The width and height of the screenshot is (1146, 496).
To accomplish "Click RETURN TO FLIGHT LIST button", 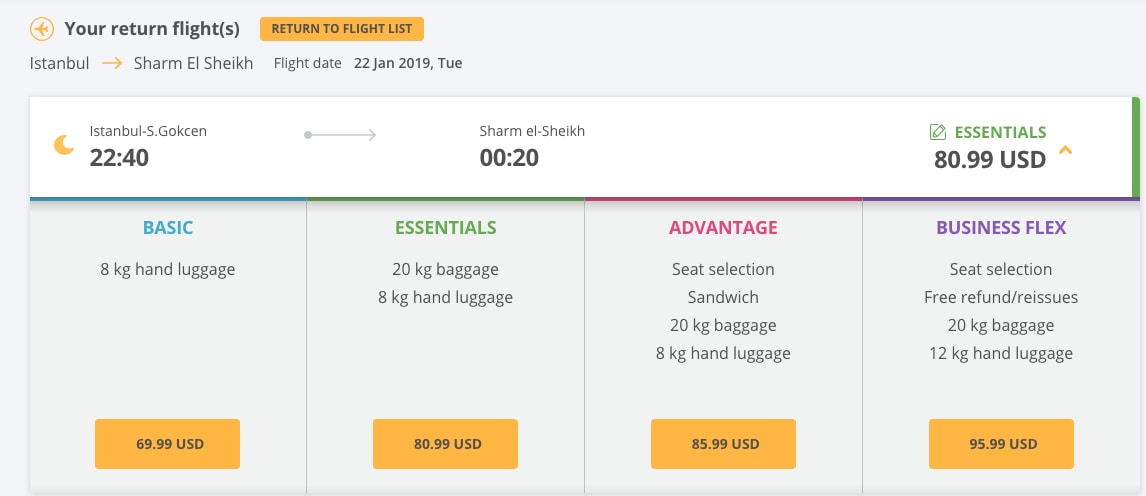I will (x=342, y=29).
